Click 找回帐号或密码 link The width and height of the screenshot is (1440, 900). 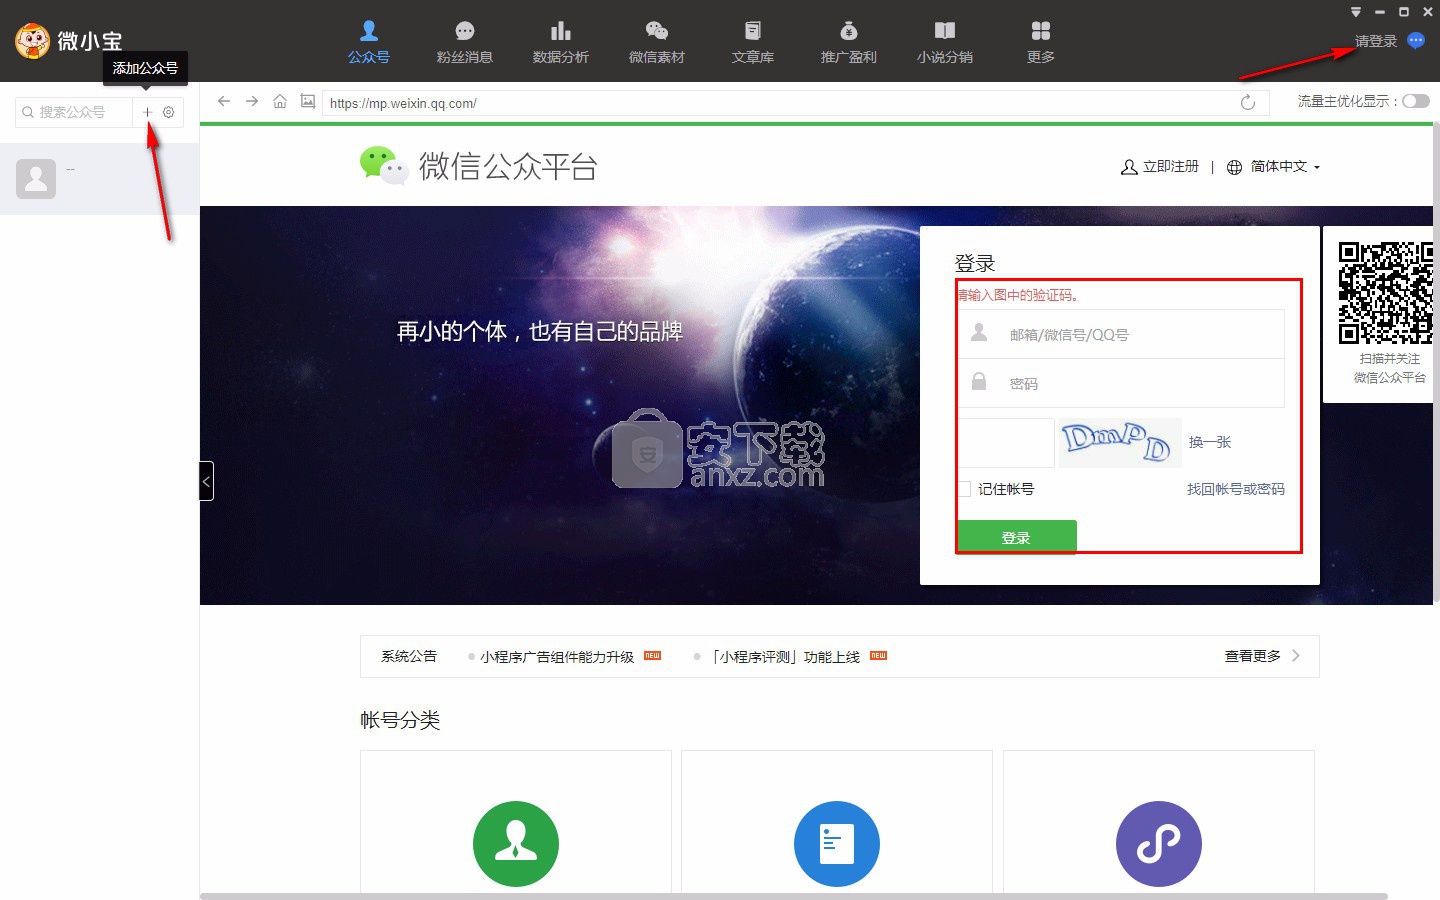click(x=1236, y=489)
